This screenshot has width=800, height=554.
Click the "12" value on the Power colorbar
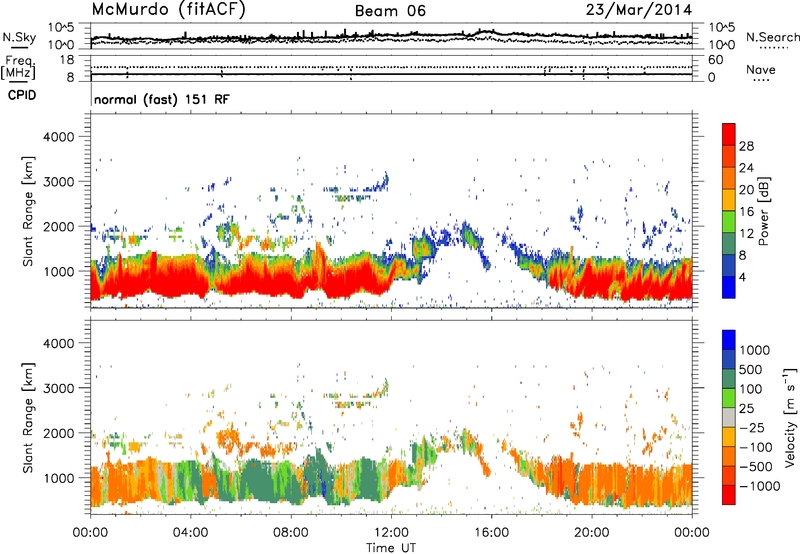746,234
